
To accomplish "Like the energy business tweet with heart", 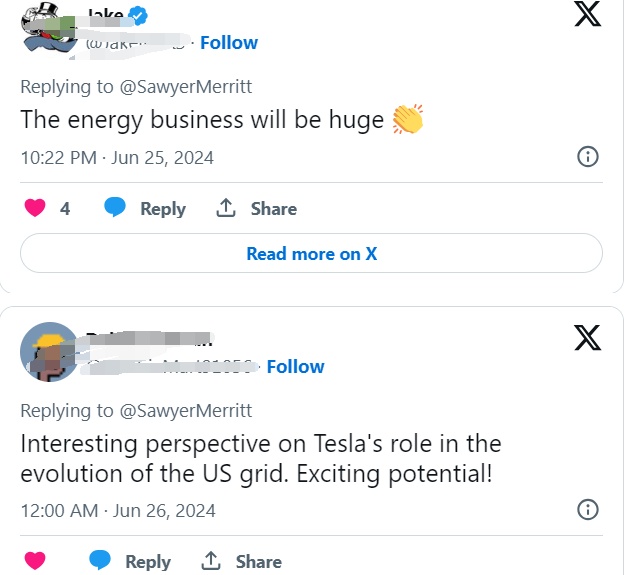I will pos(35,208).
